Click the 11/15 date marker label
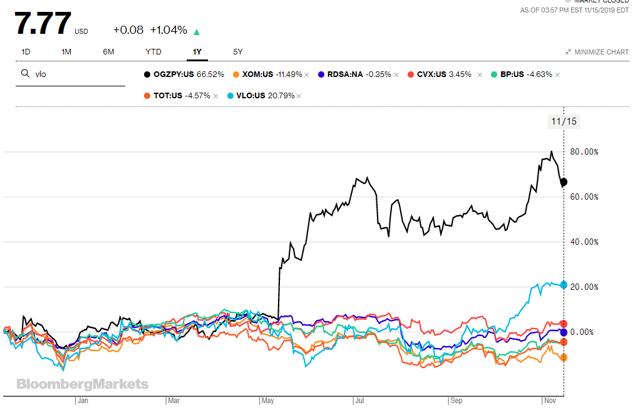The height and width of the screenshot is (410, 640). click(x=564, y=121)
